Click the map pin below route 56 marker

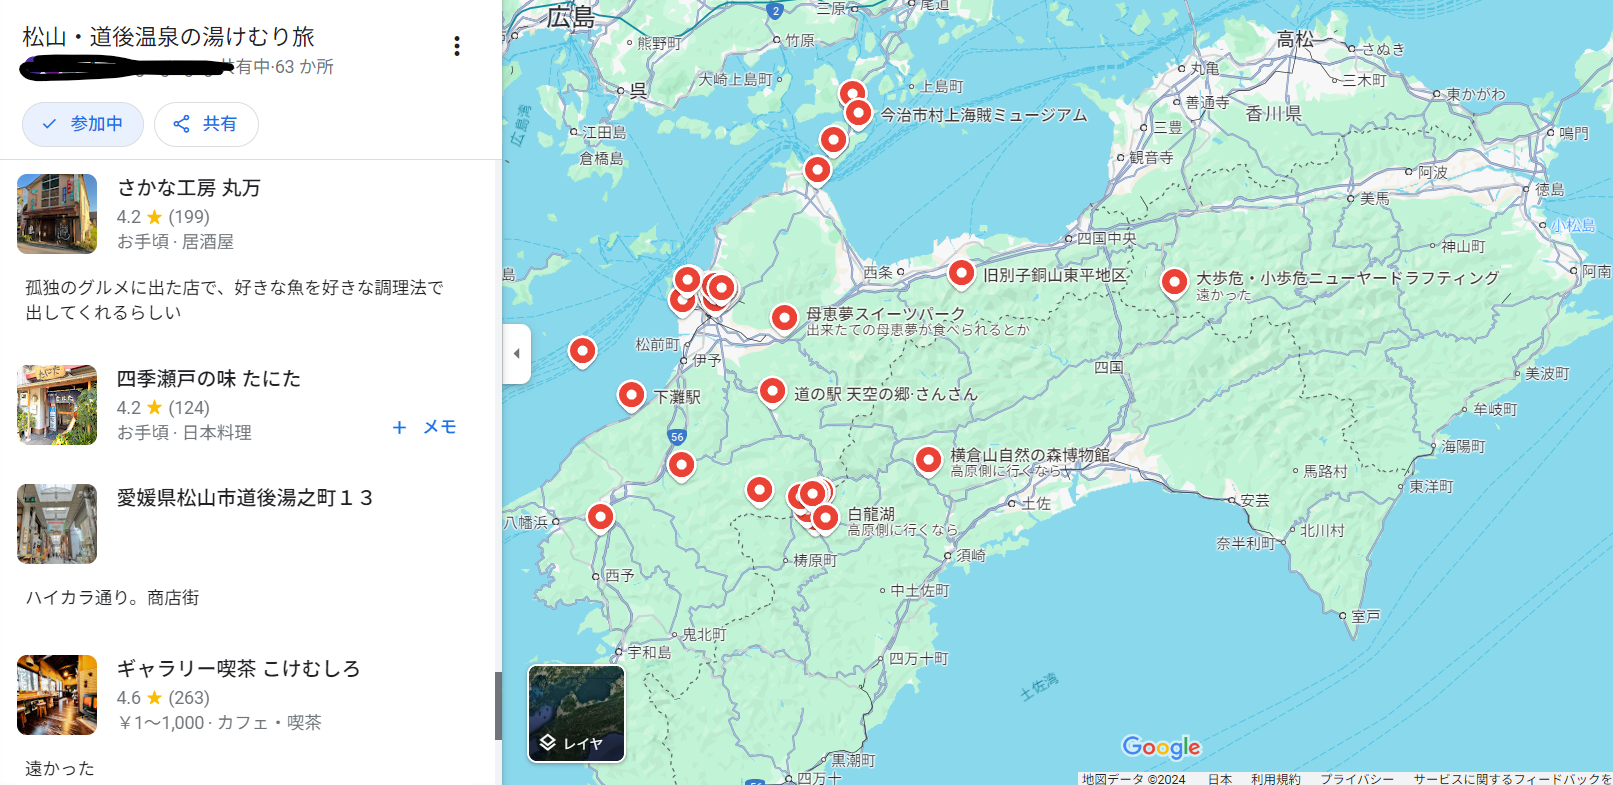point(681,466)
